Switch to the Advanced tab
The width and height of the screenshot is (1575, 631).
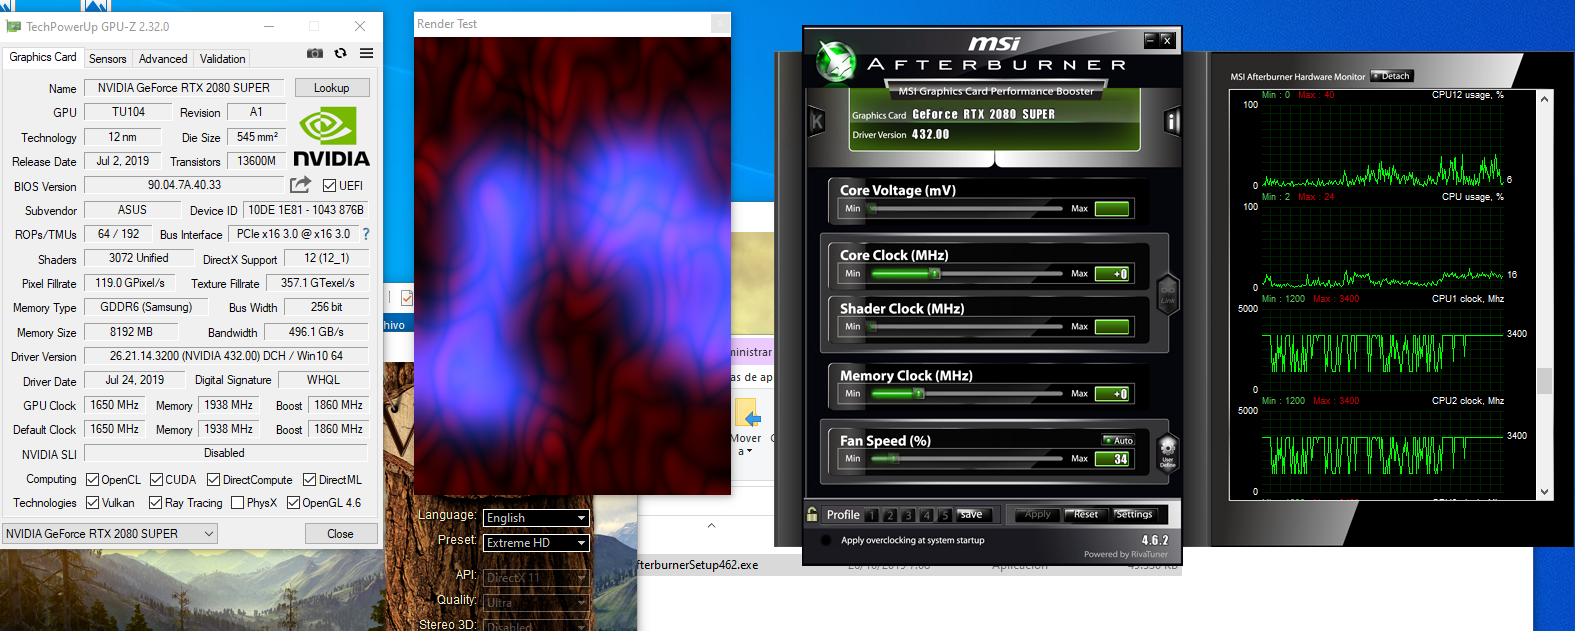(163, 59)
